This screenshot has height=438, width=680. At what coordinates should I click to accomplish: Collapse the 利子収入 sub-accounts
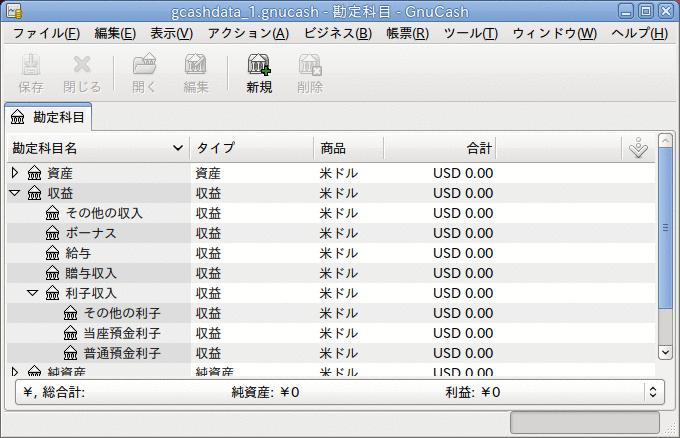point(33,293)
